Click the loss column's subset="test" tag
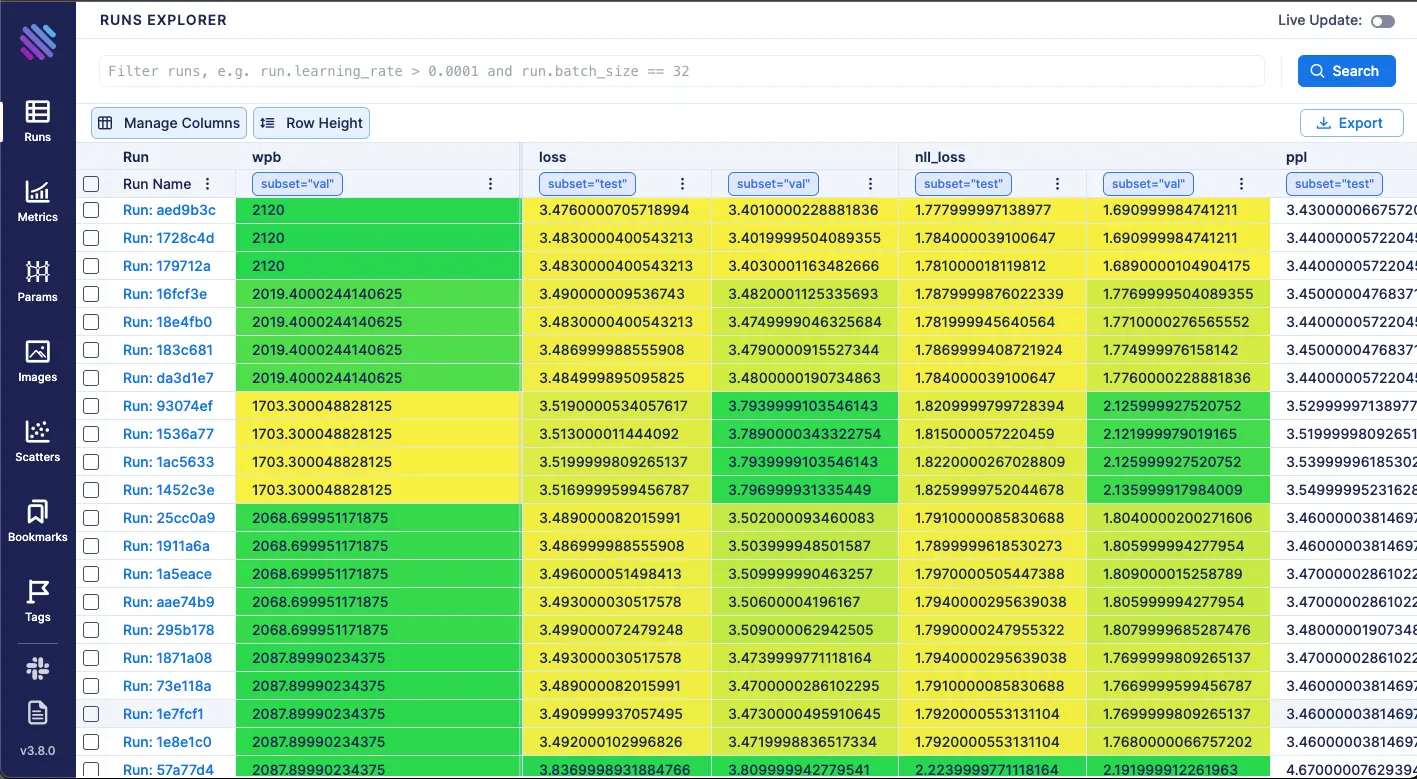1417x779 pixels. tap(588, 184)
